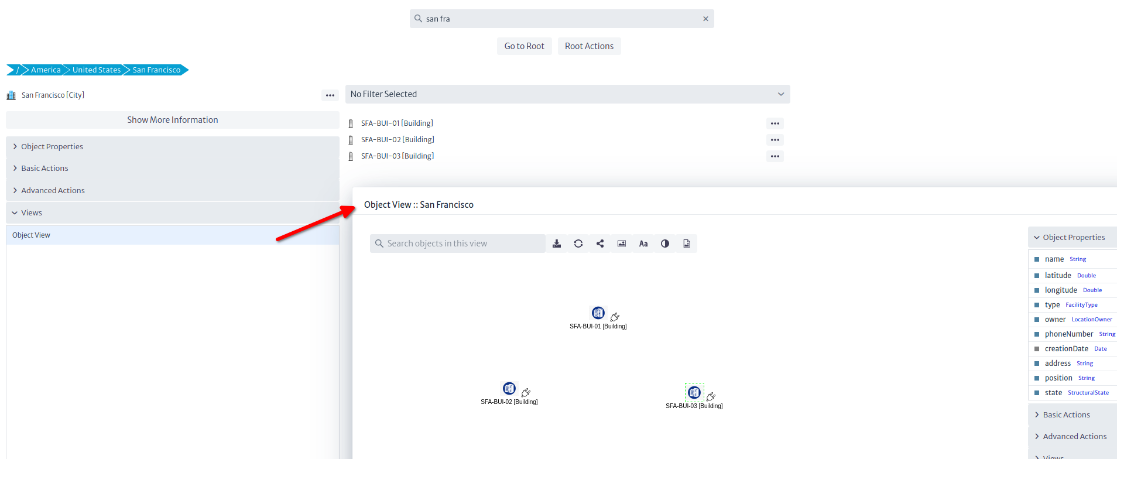Image resolution: width=1126 pixels, height=486 pixels.
Task: Click the refresh view icon
Action: pos(578,243)
